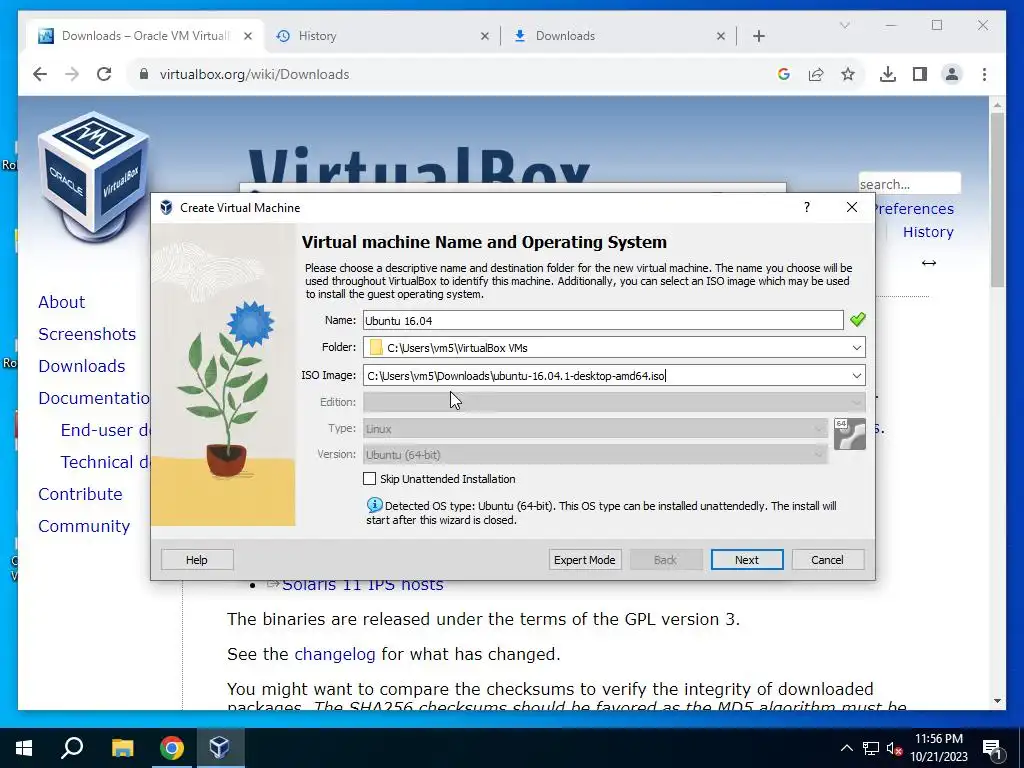Open the Community link in sidebar
The height and width of the screenshot is (768, 1024).
(x=84, y=526)
